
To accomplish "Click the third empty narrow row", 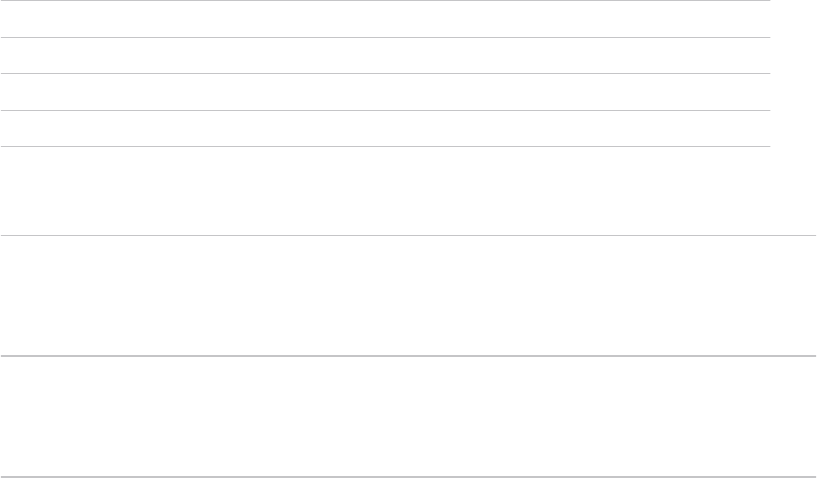I will [x=385, y=92].
